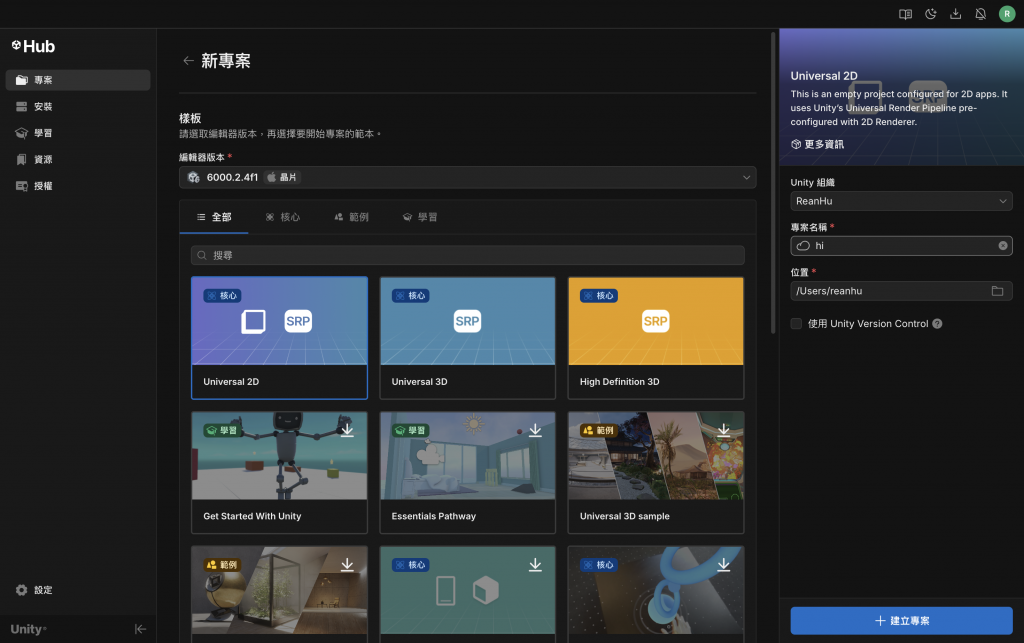This screenshot has width=1024, height=643.
Task: Open the 專案 (Projects) sidebar item
Action: pos(78,80)
